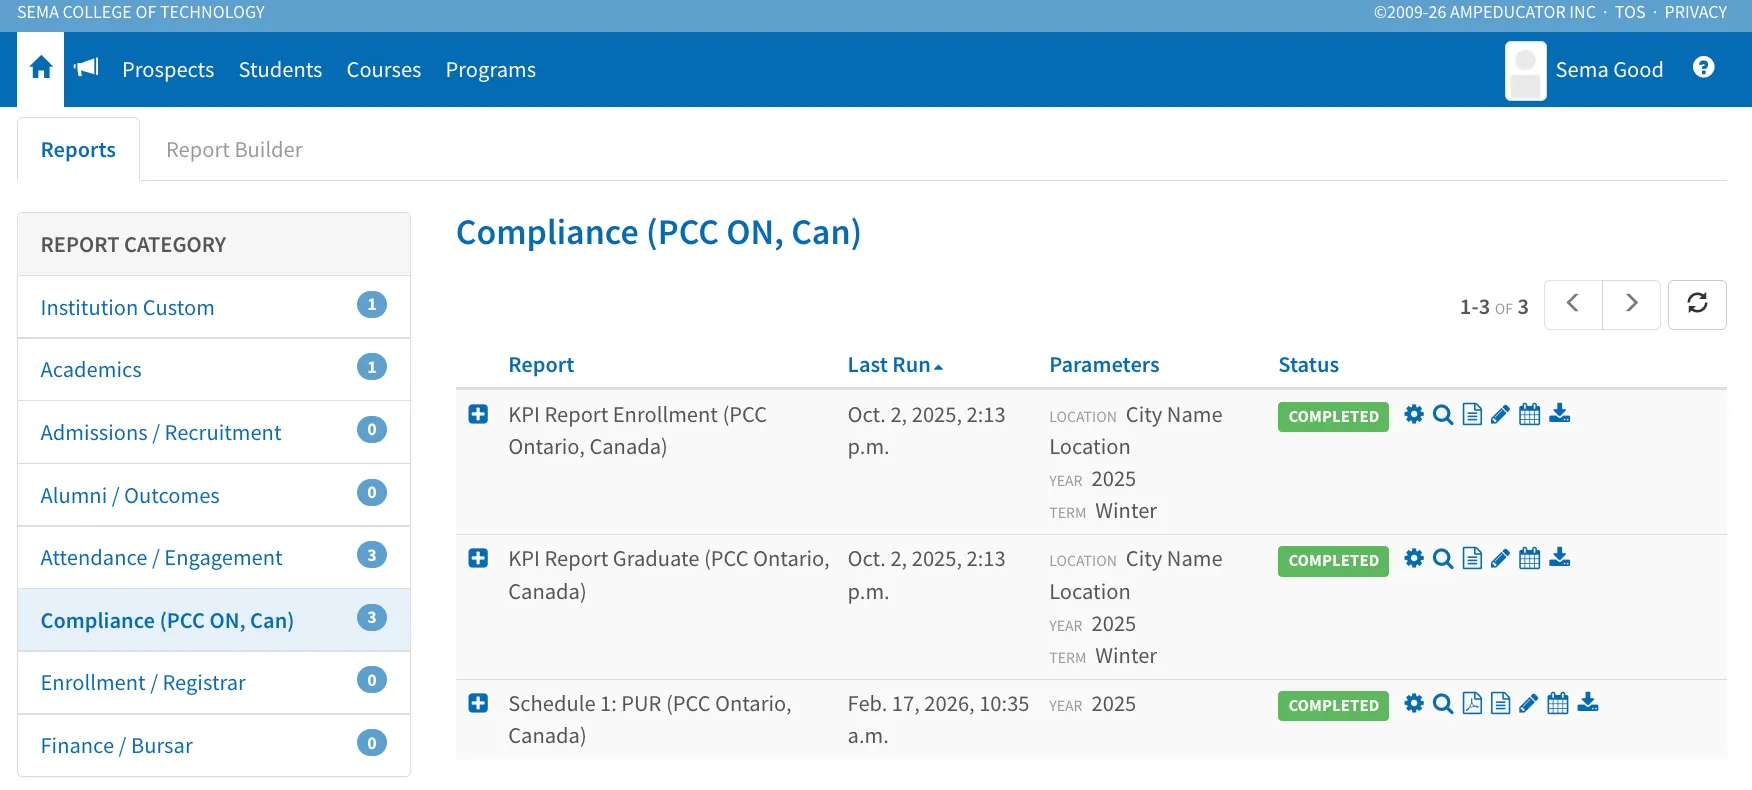This screenshot has height=790, width=1752.
Task: Open the help question mark icon
Action: [x=1703, y=67]
